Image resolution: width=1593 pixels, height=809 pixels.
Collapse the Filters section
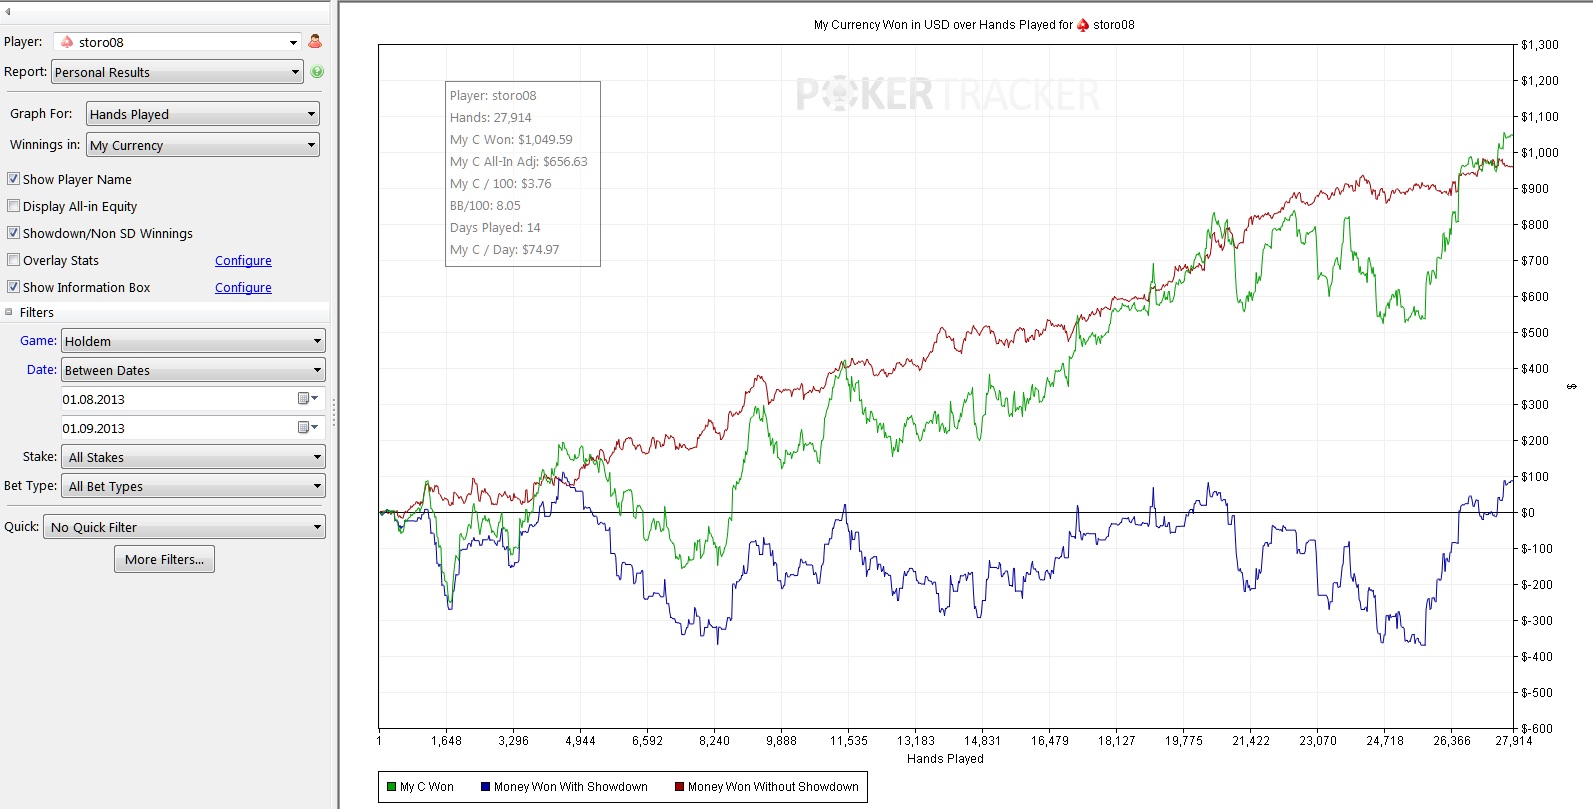(x=9, y=312)
